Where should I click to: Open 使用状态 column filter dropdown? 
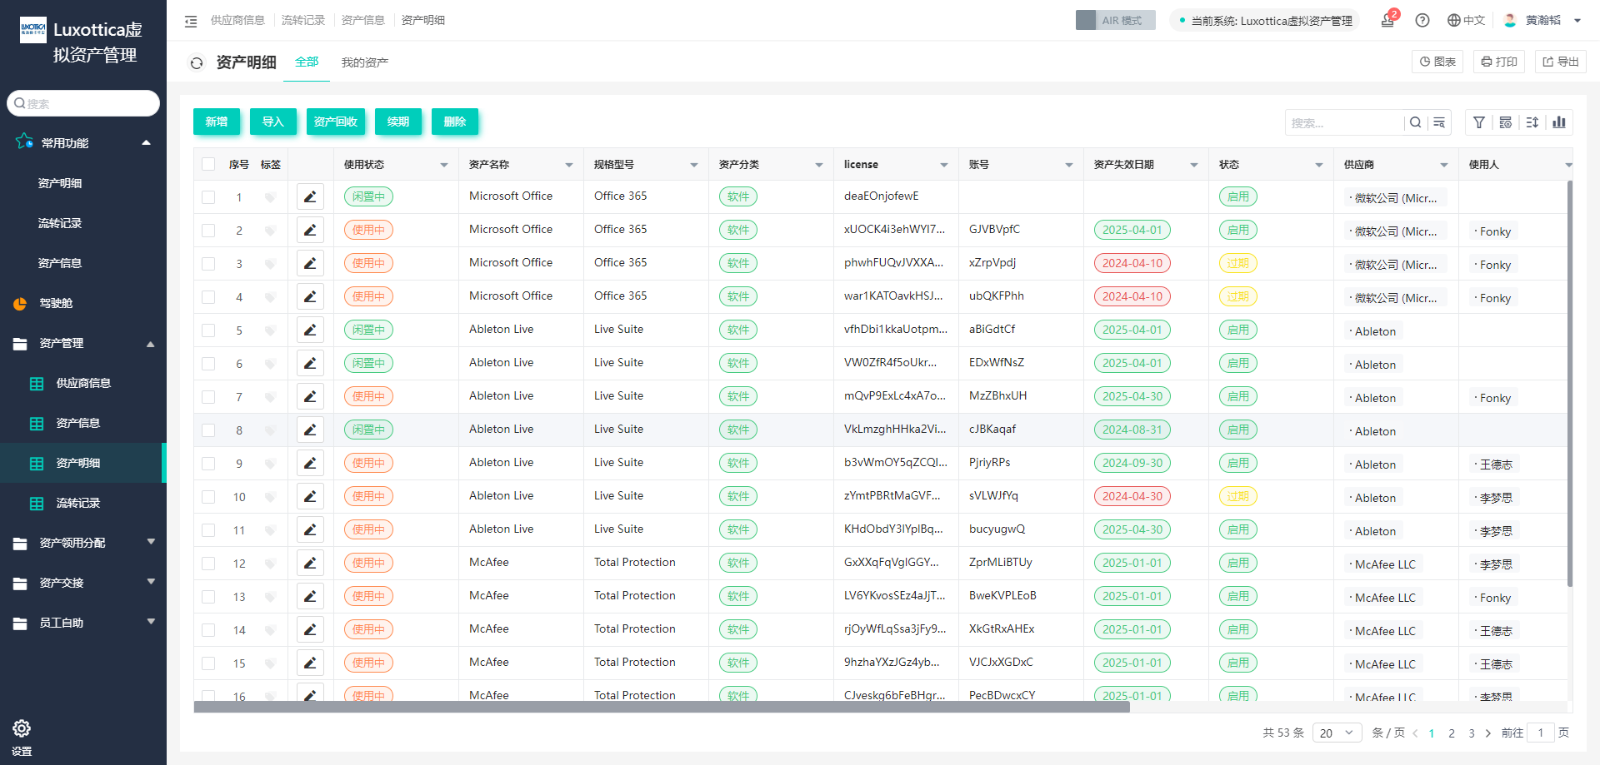pos(444,165)
